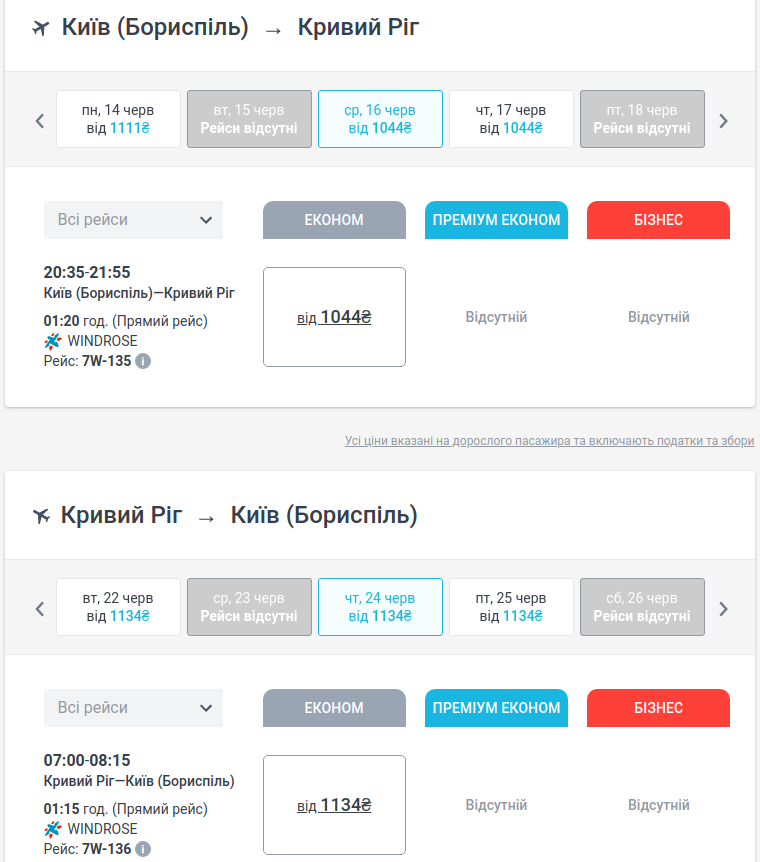Select Monday 14 June date tab
Screen dimensions: 760x862
[118, 119]
